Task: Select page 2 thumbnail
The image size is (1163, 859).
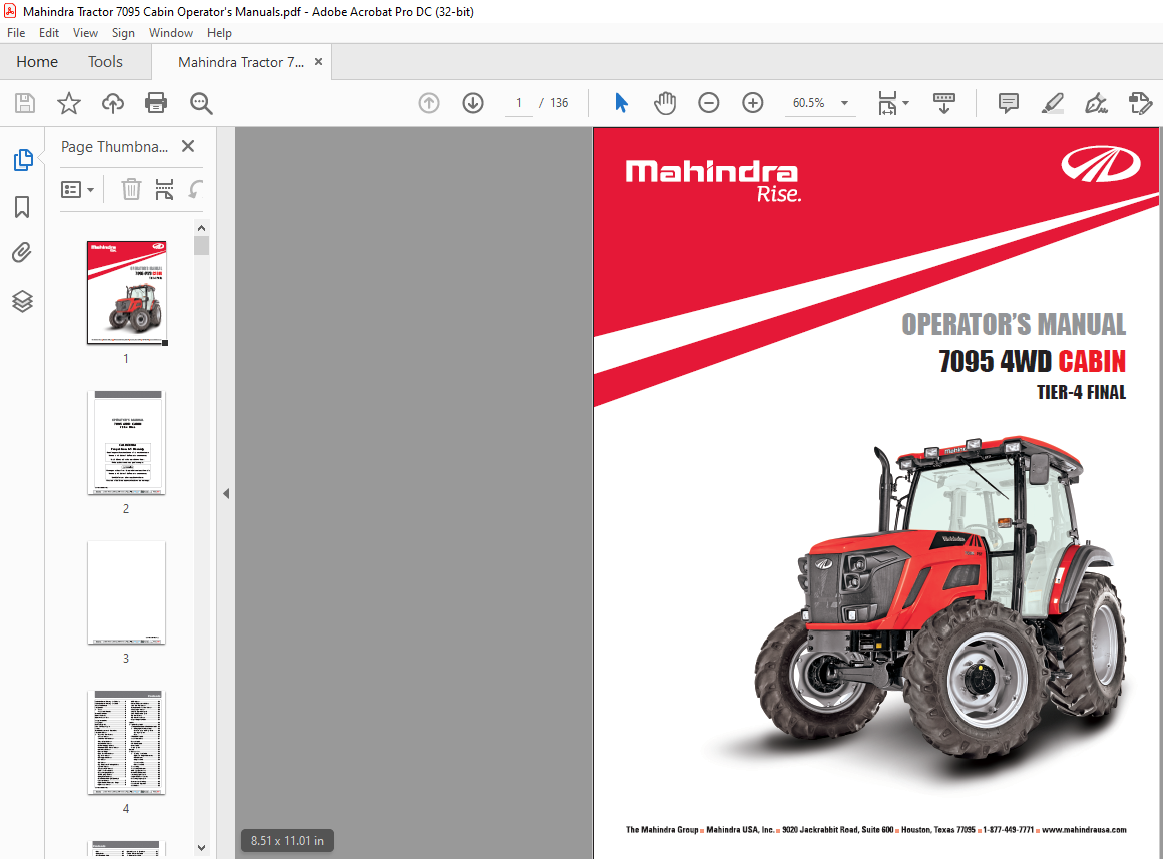Action: click(126, 442)
